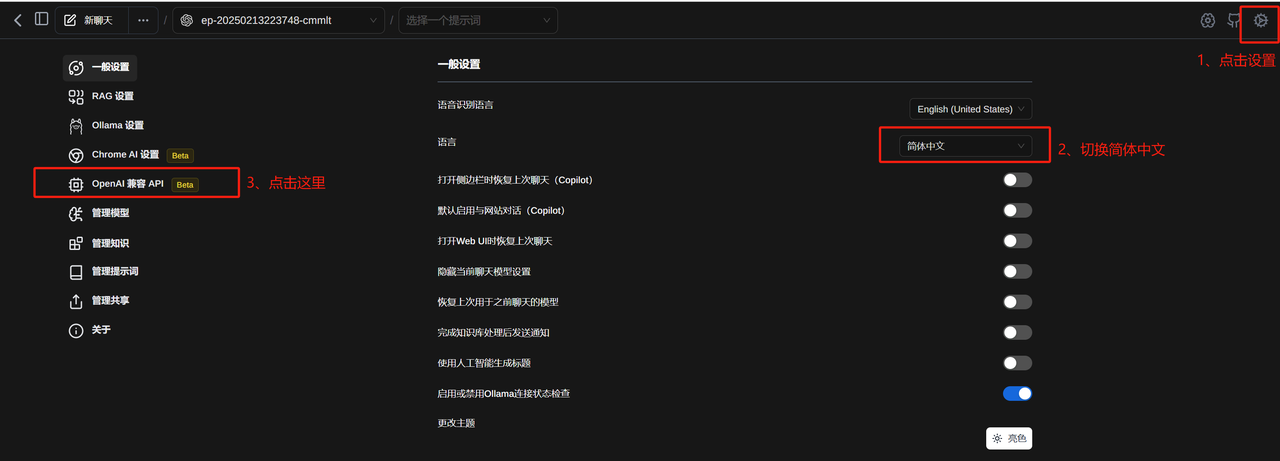Toggle 完成知识库处理后发送通知 switch
The image size is (1280, 461).
(x=1016, y=333)
